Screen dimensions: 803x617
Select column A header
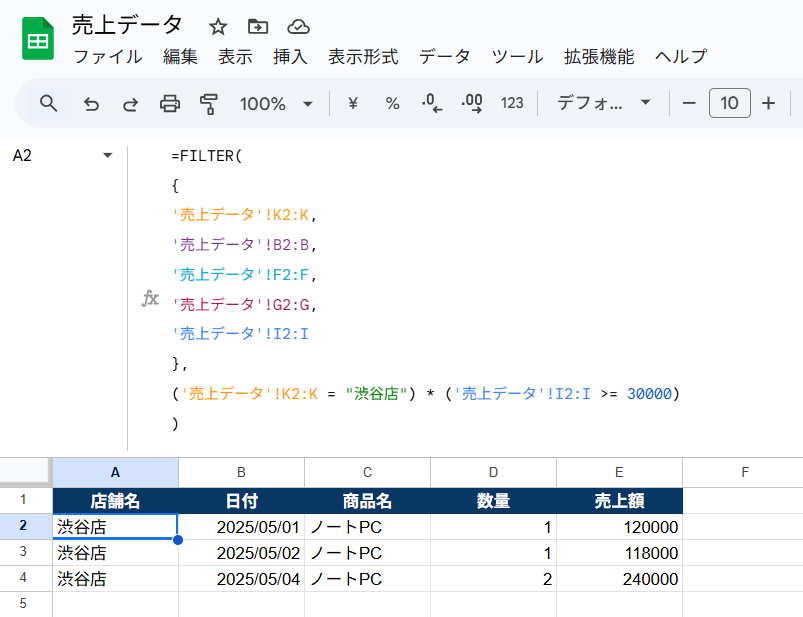(x=115, y=472)
